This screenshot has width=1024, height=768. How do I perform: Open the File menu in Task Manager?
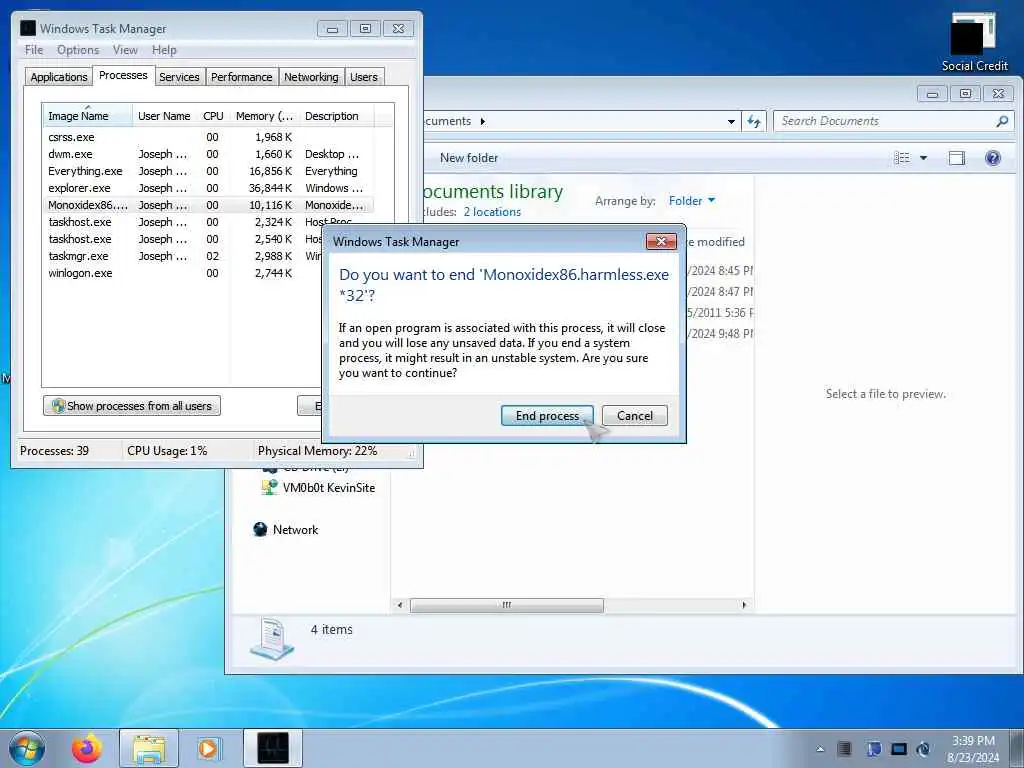point(34,50)
